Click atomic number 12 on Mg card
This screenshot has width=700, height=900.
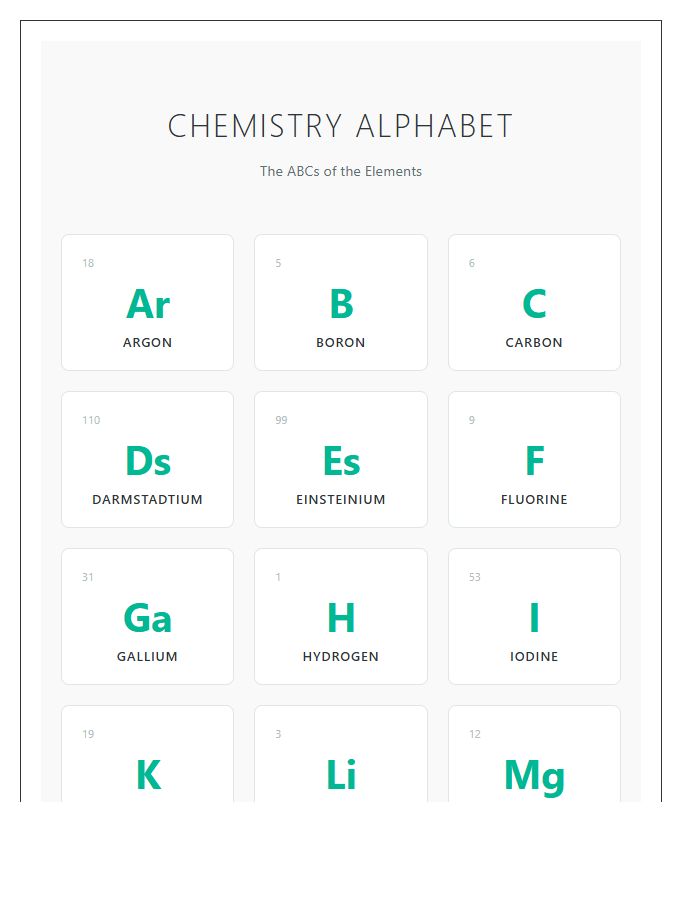pos(475,734)
